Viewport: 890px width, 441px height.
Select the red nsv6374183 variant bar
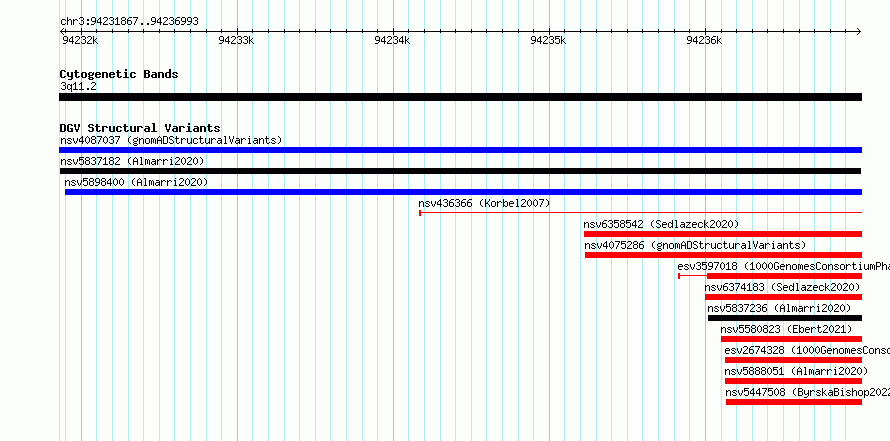point(783,297)
